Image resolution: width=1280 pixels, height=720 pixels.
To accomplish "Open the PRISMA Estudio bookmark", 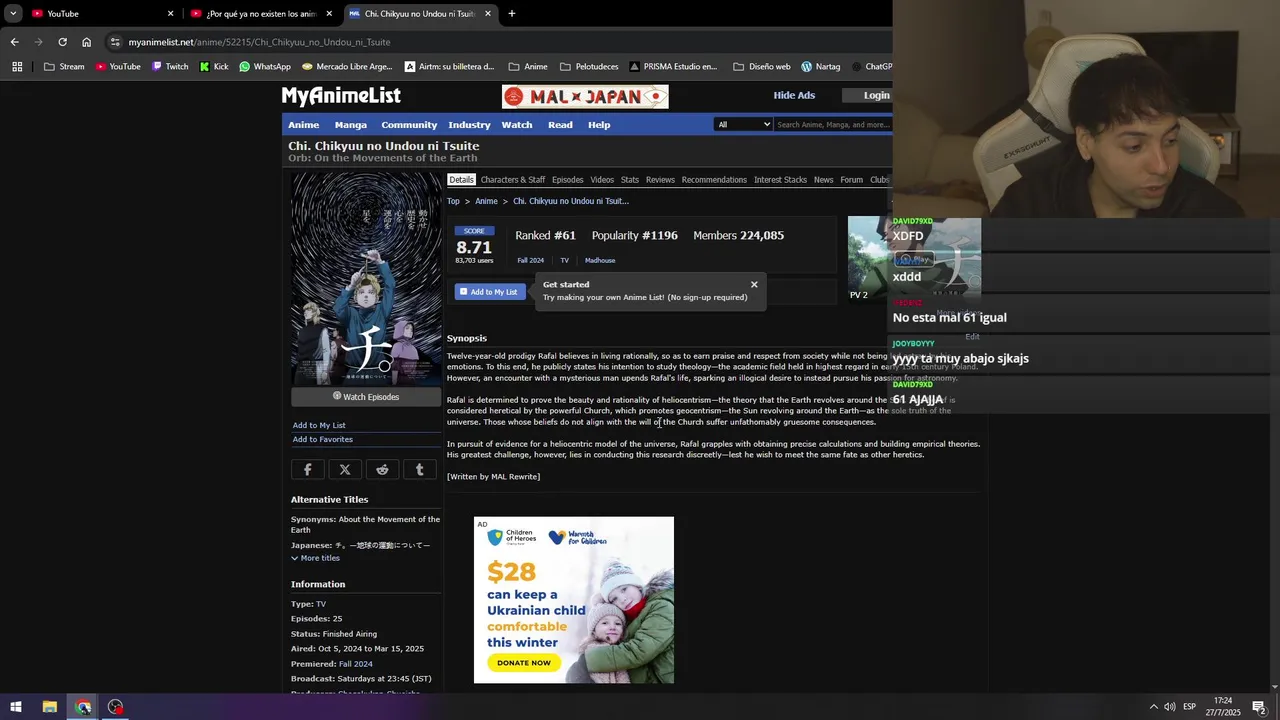I will [x=673, y=67].
